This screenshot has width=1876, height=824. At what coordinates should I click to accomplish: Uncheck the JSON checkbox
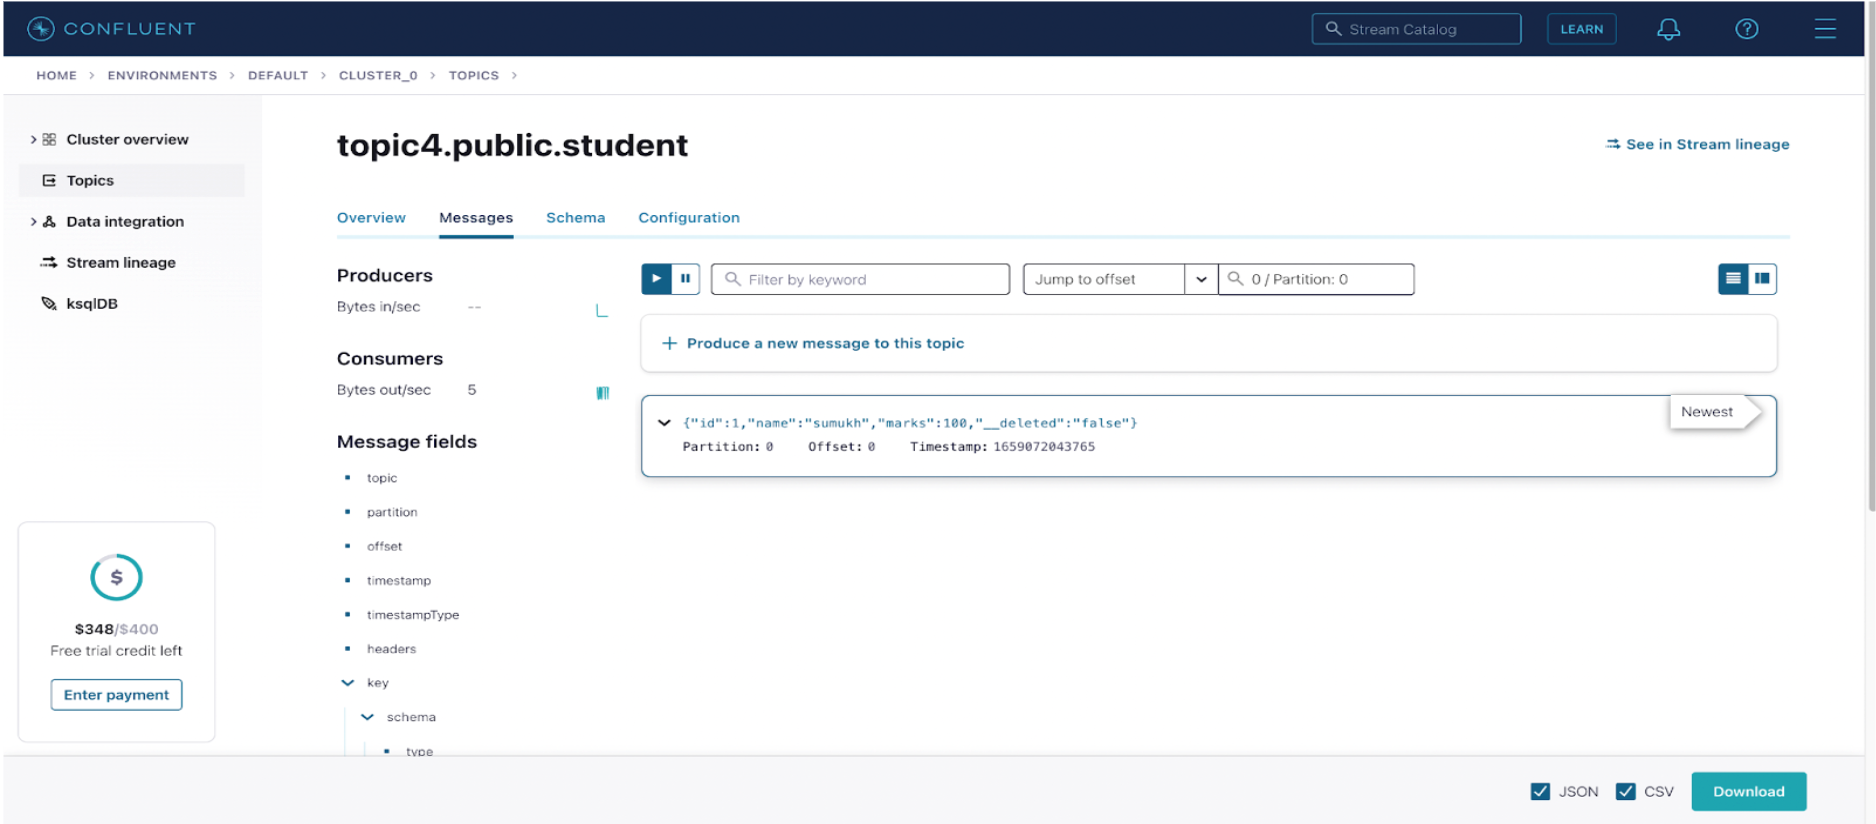point(1540,791)
